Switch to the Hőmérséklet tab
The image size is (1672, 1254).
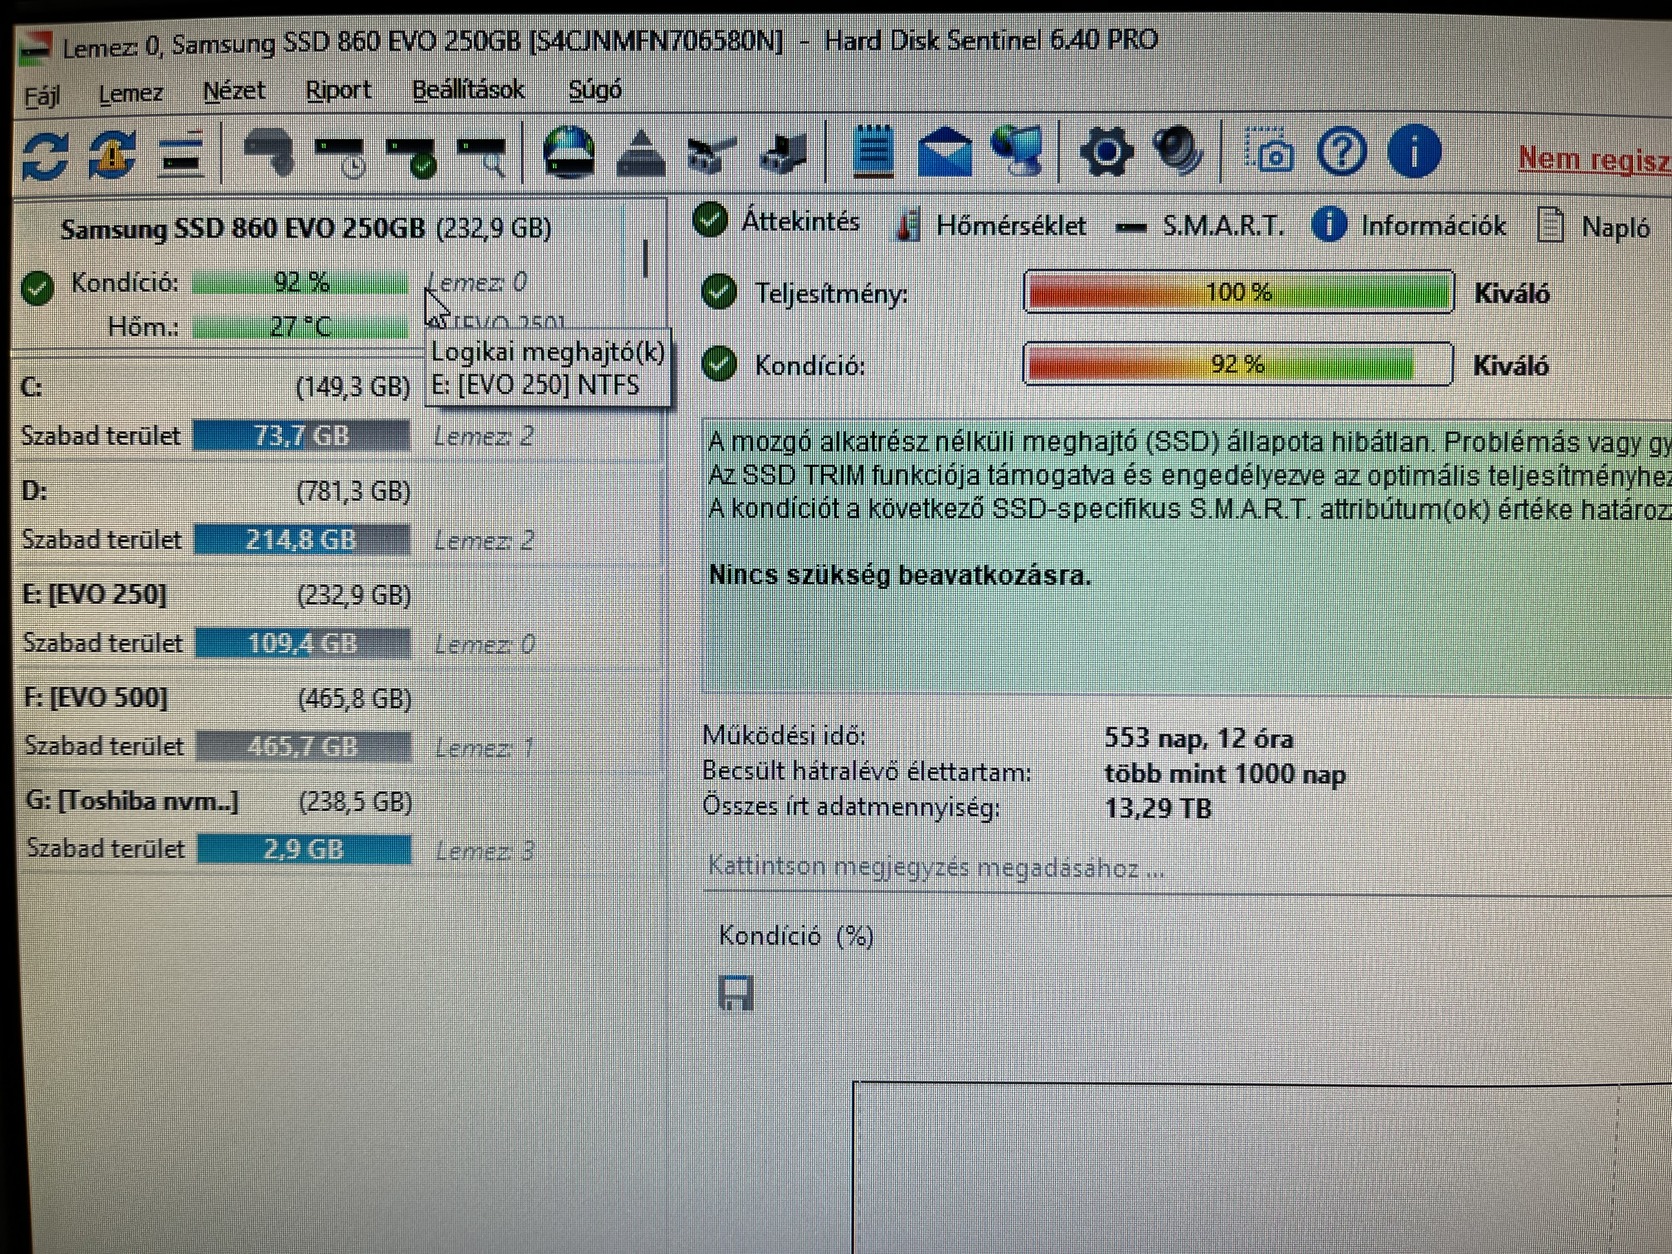point(990,225)
